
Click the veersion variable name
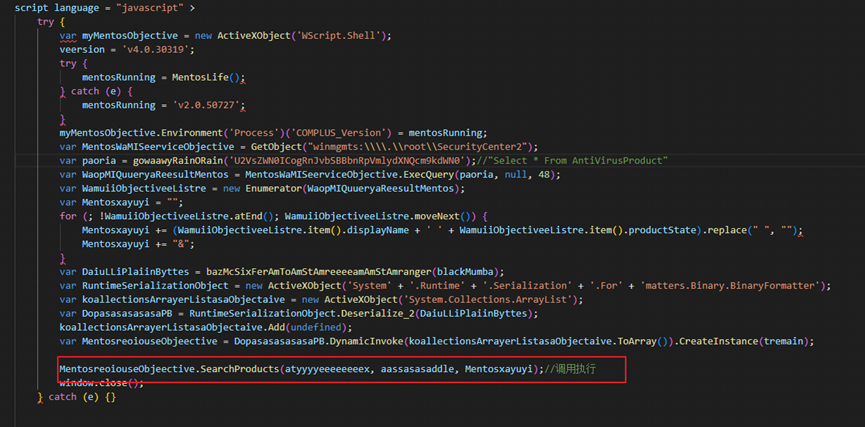pos(82,50)
